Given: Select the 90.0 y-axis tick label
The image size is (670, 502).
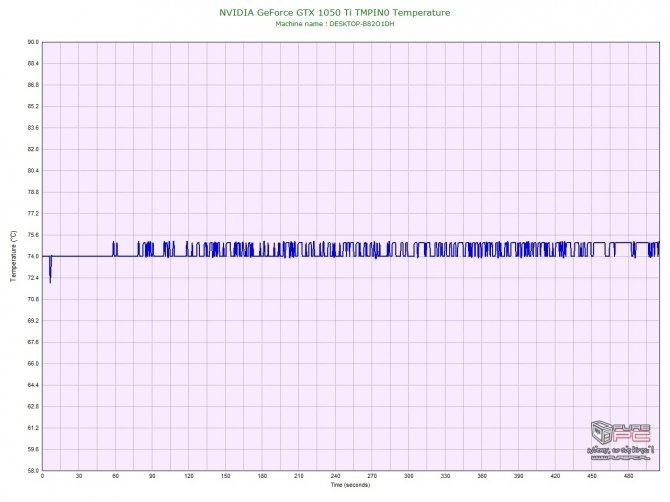Looking at the screenshot, I should [33, 42].
